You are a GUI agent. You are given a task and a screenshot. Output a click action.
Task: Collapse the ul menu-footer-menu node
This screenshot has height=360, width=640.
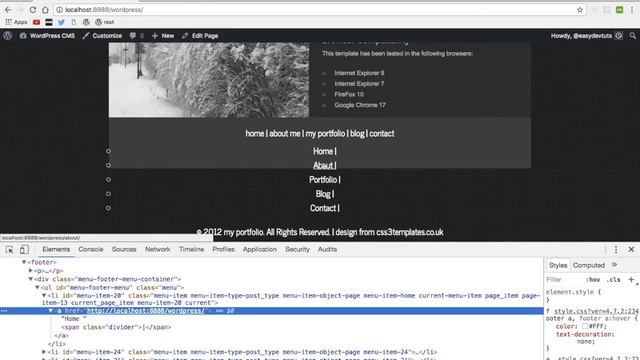(x=37, y=287)
